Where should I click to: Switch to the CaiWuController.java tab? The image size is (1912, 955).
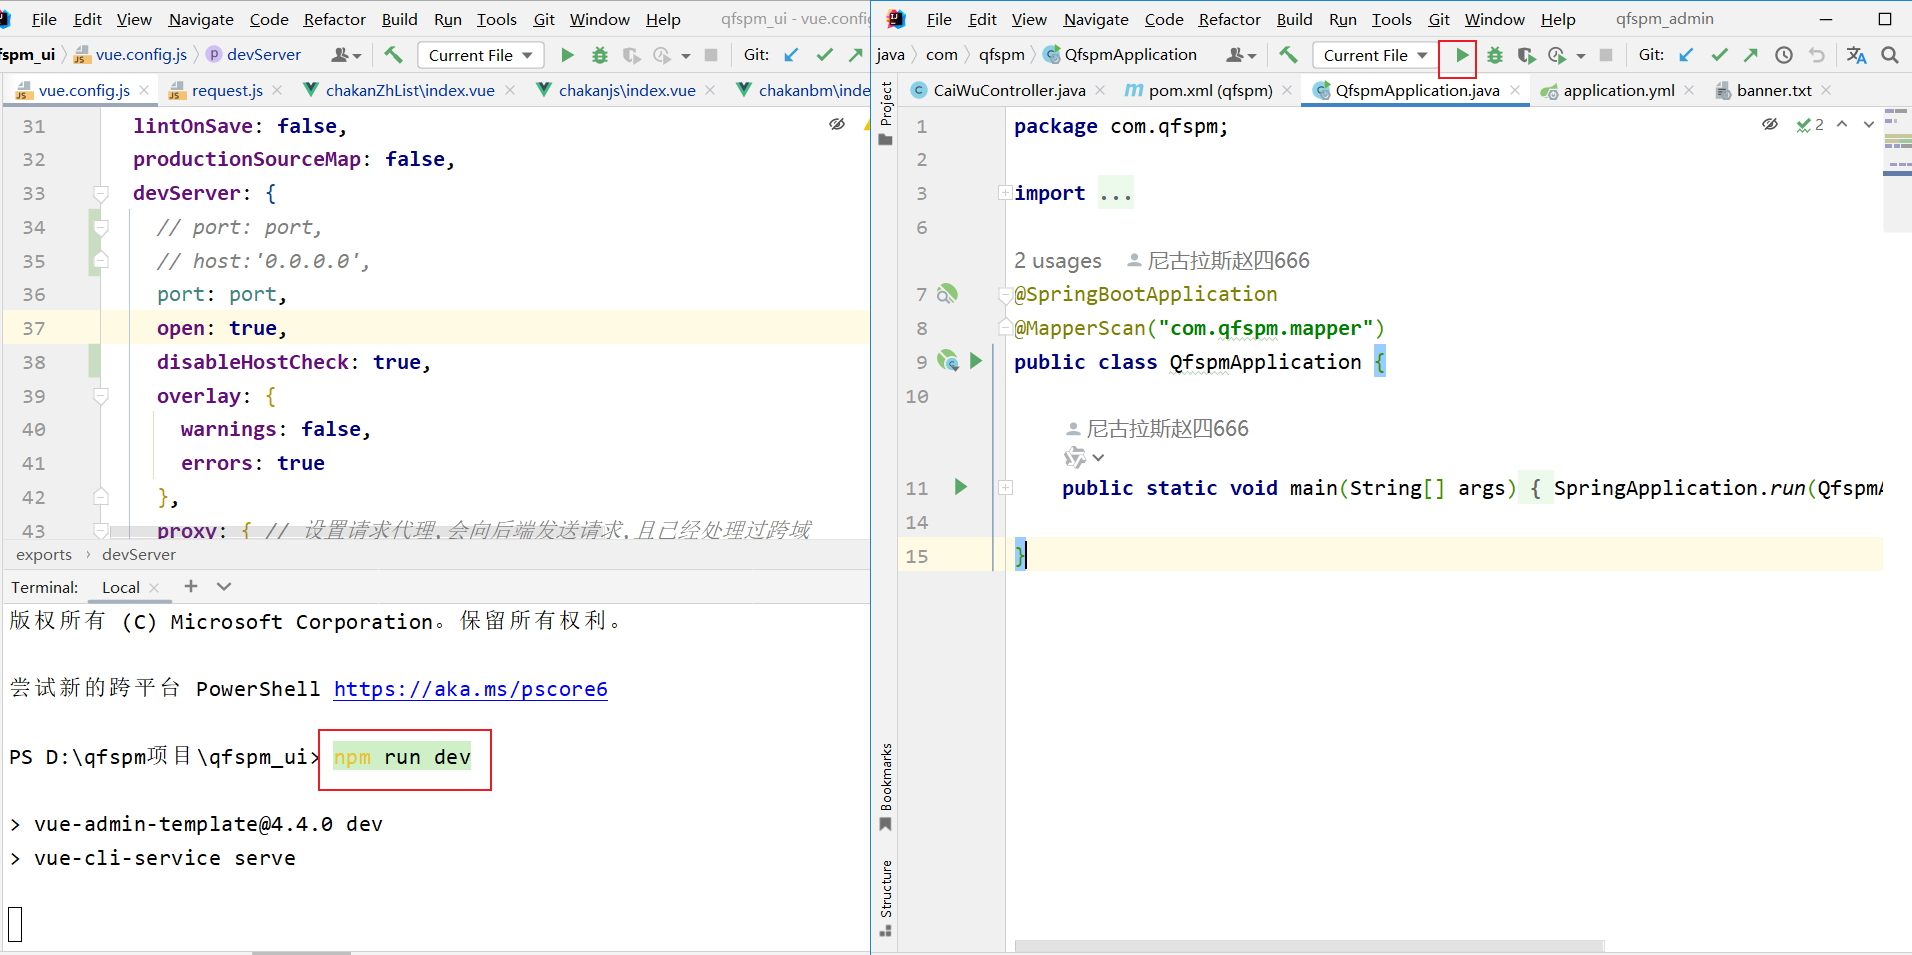click(x=1009, y=90)
